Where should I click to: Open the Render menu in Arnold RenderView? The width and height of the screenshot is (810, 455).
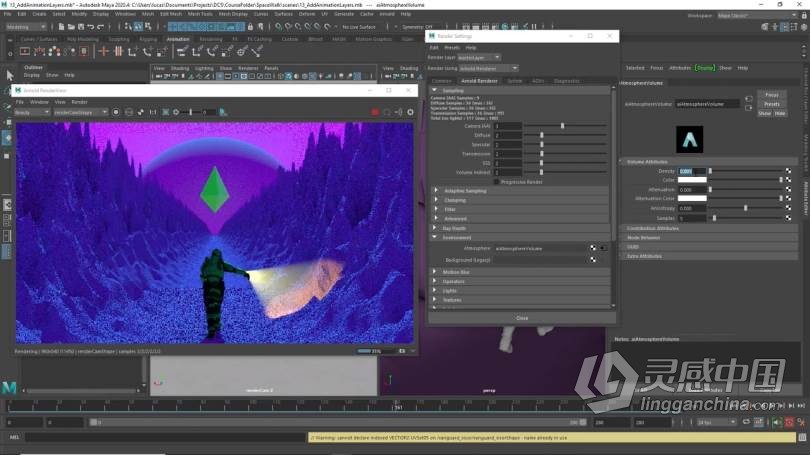[x=79, y=102]
